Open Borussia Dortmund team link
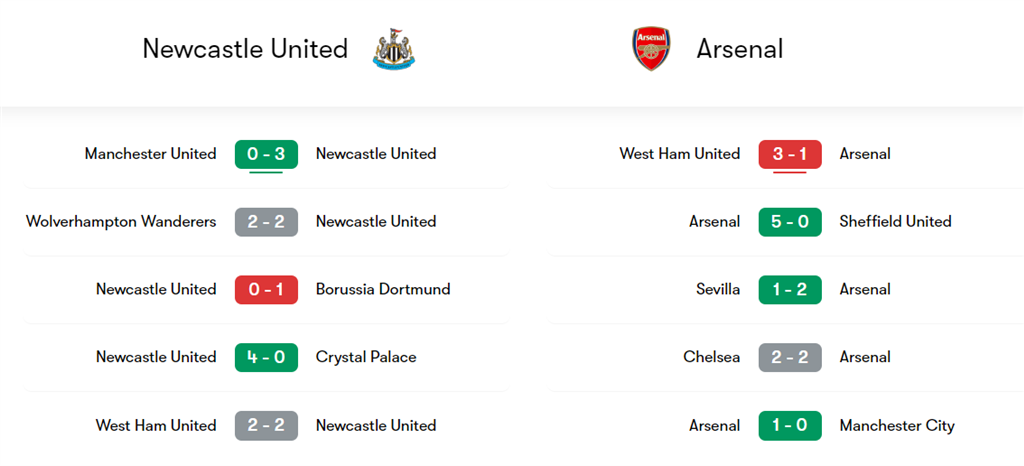 383,289
